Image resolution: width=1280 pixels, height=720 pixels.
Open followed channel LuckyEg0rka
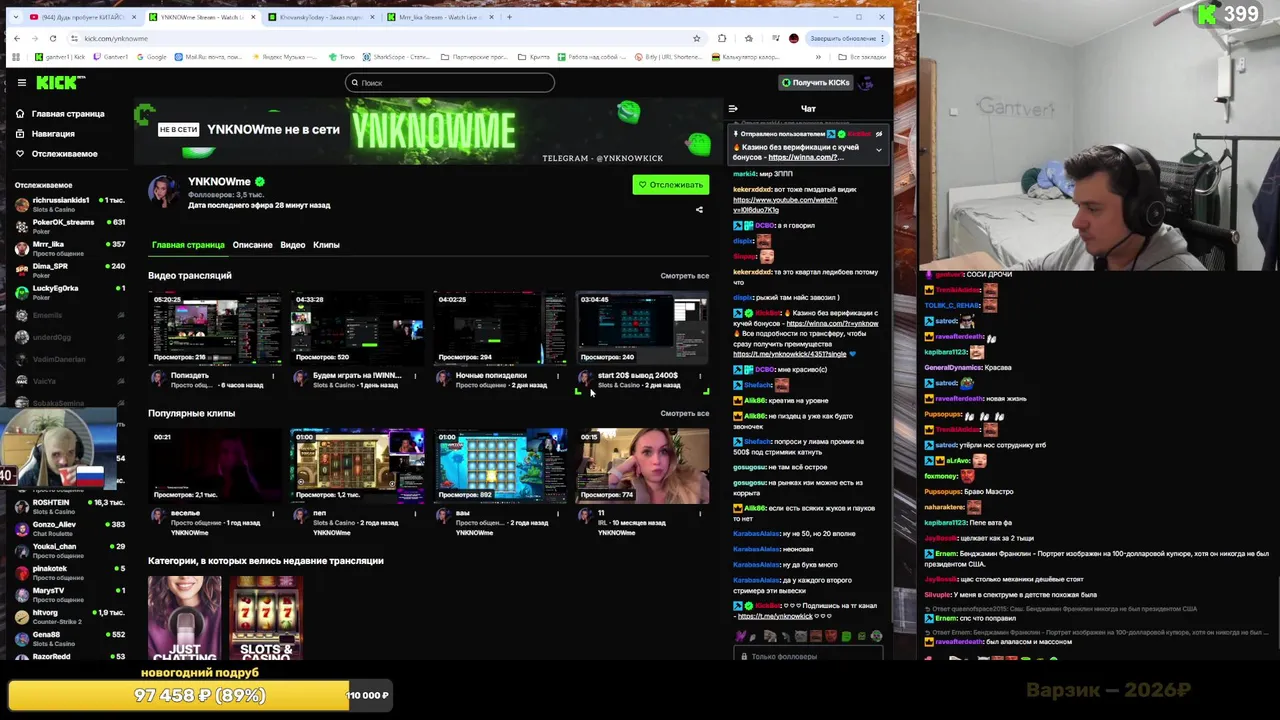click(68, 292)
